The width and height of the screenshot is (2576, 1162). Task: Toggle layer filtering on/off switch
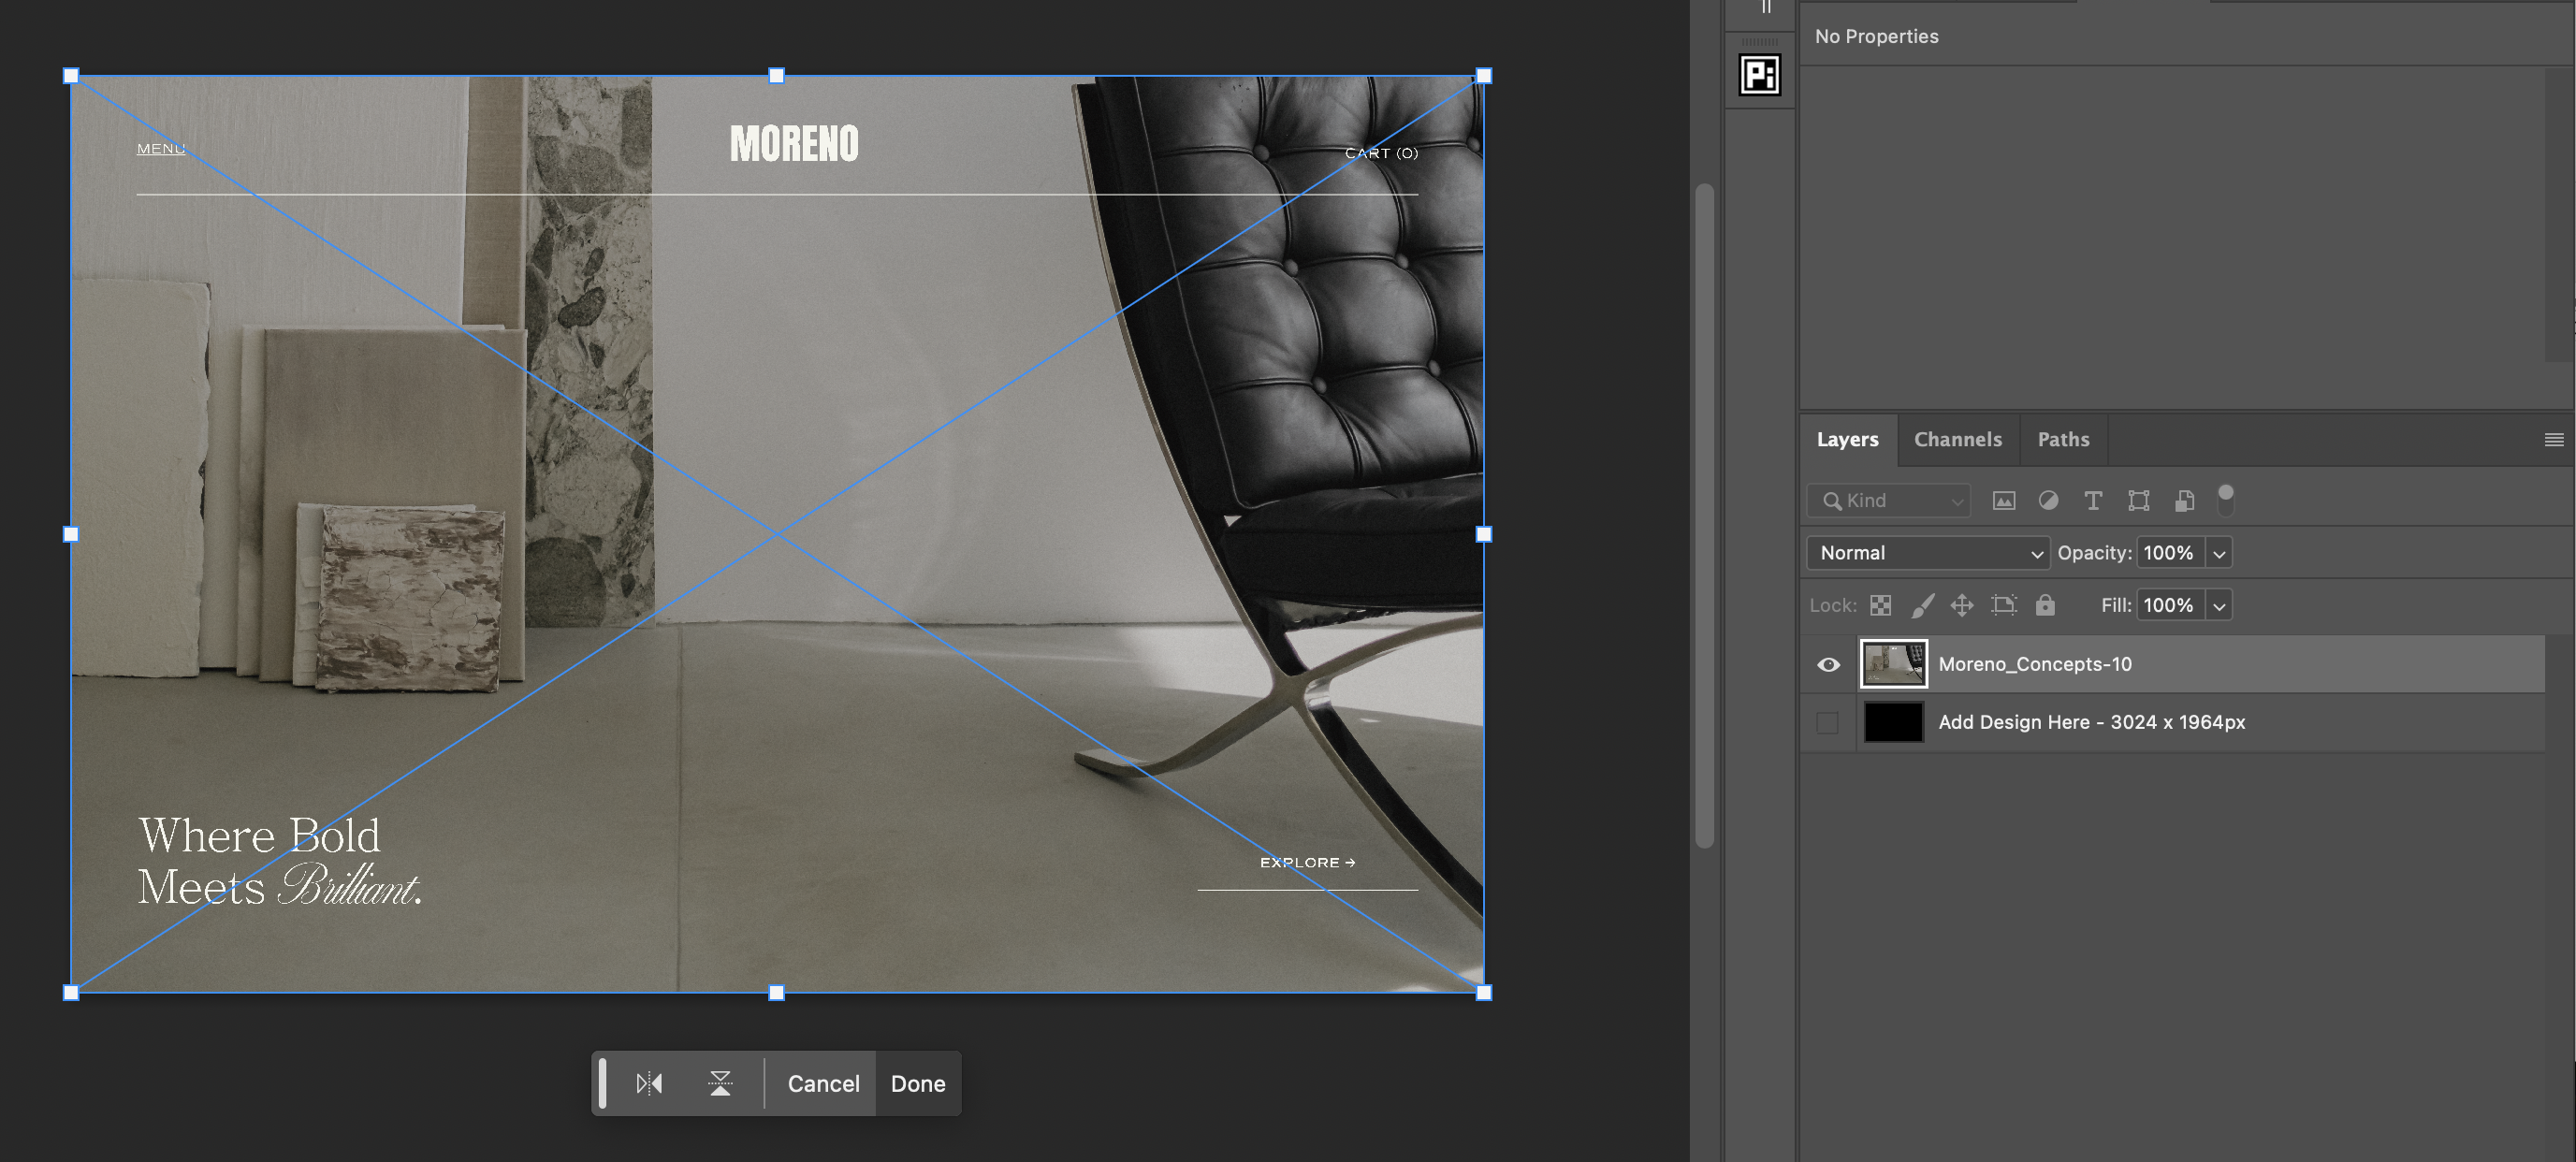click(x=2225, y=498)
